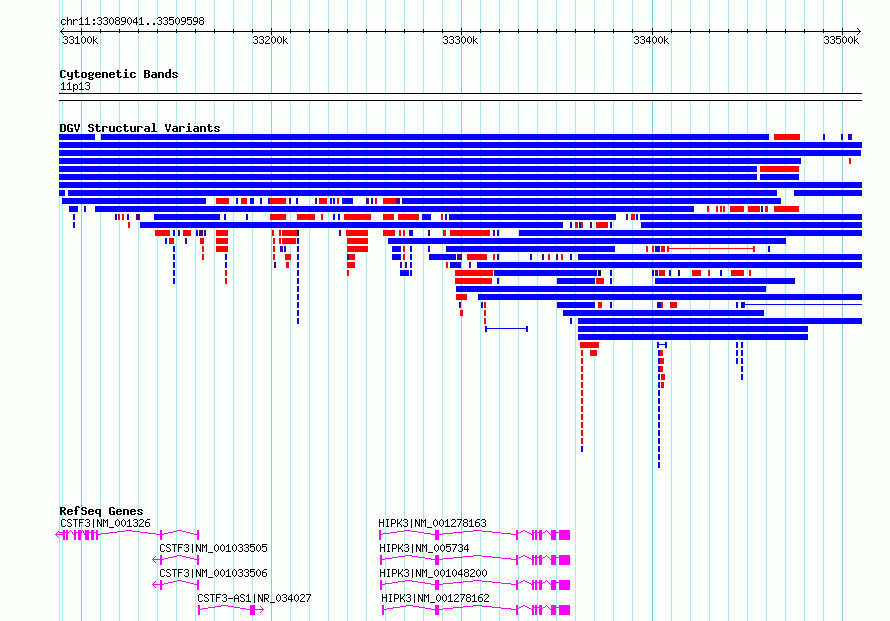
Task: Click the RefSeq Genes track title
Action: coord(101,511)
